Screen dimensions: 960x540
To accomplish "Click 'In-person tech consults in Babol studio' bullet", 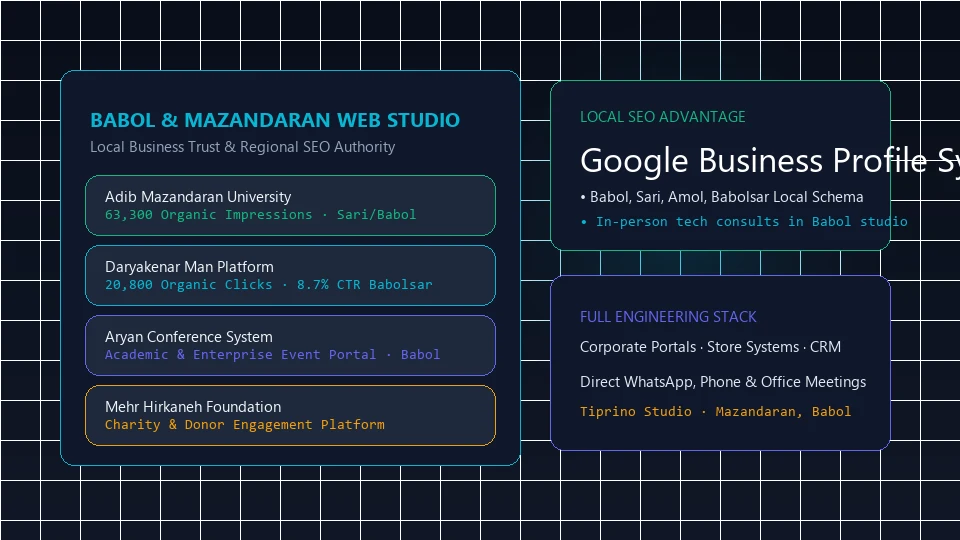I will coord(744,222).
